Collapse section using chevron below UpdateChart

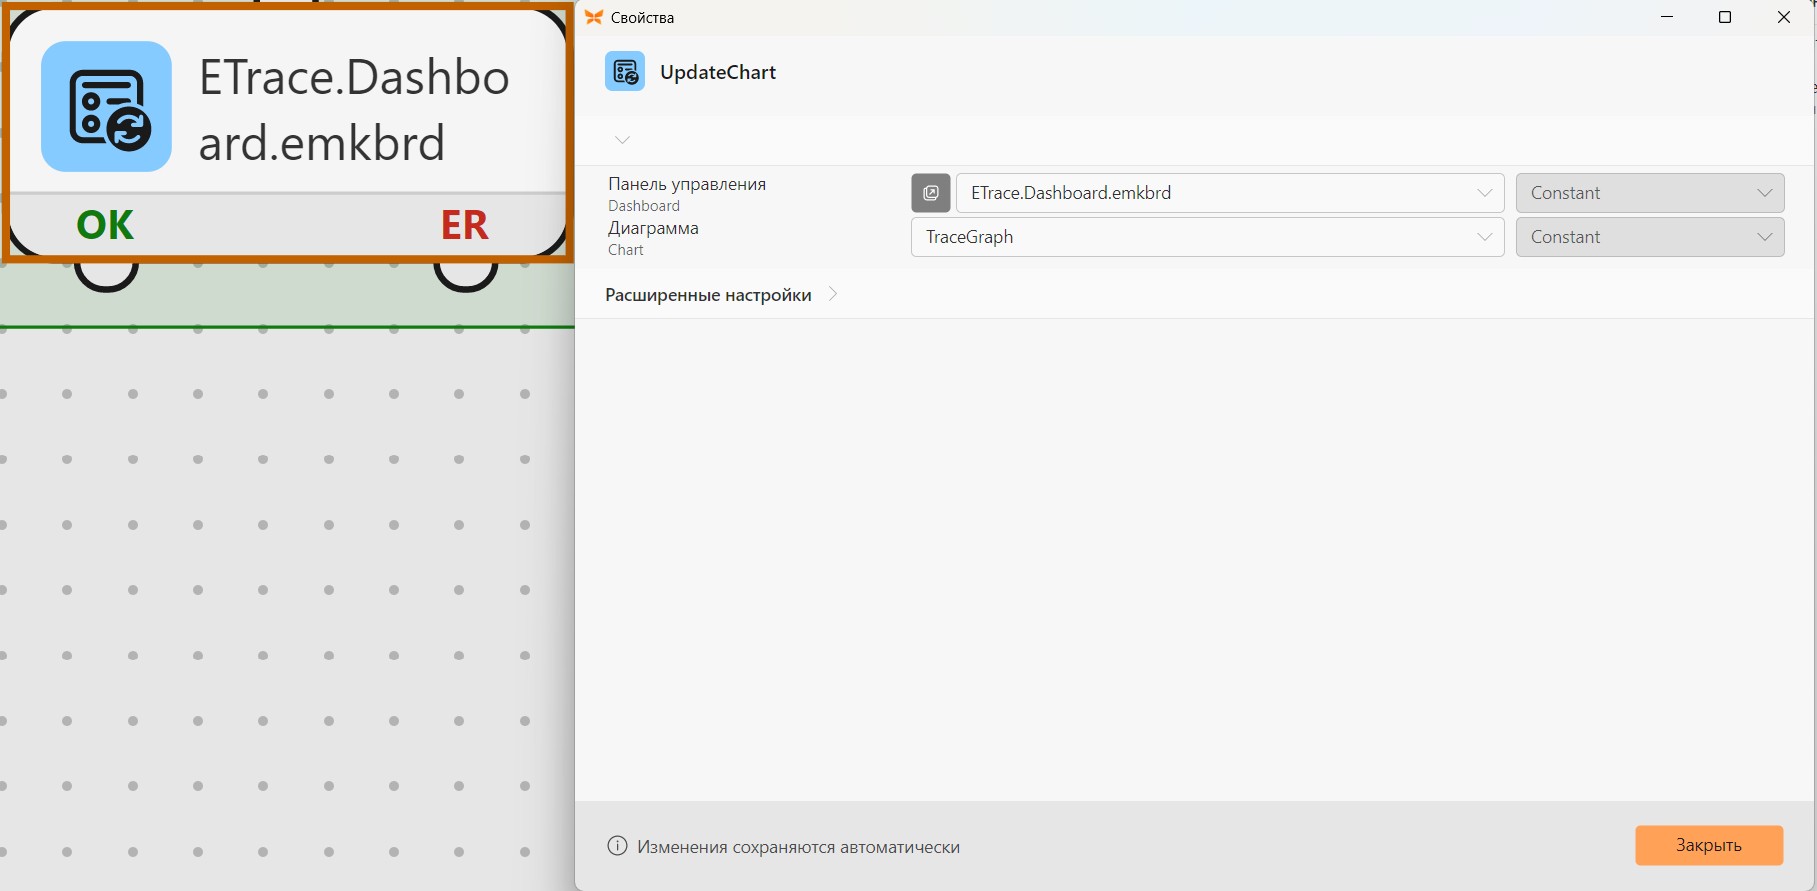[622, 140]
